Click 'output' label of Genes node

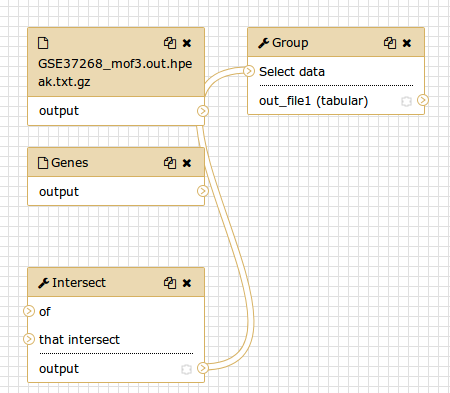click(59, 192)
